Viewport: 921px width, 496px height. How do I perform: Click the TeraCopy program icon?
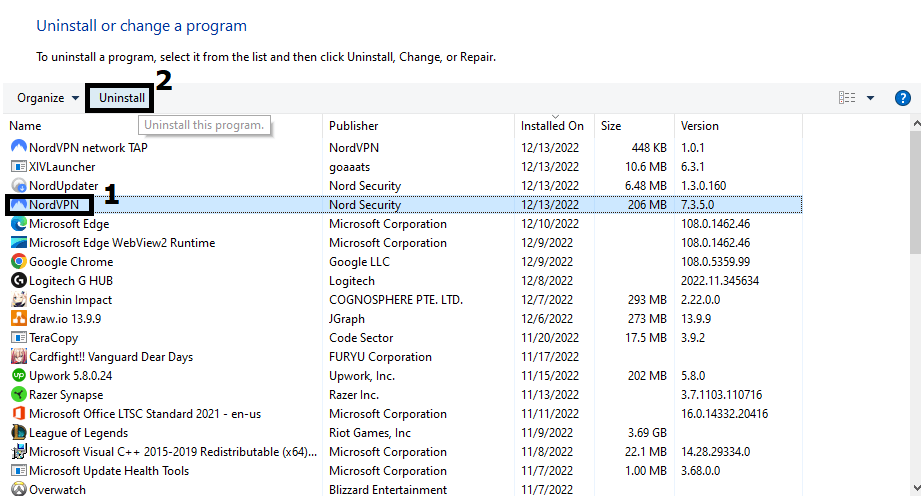click(19, 337)
